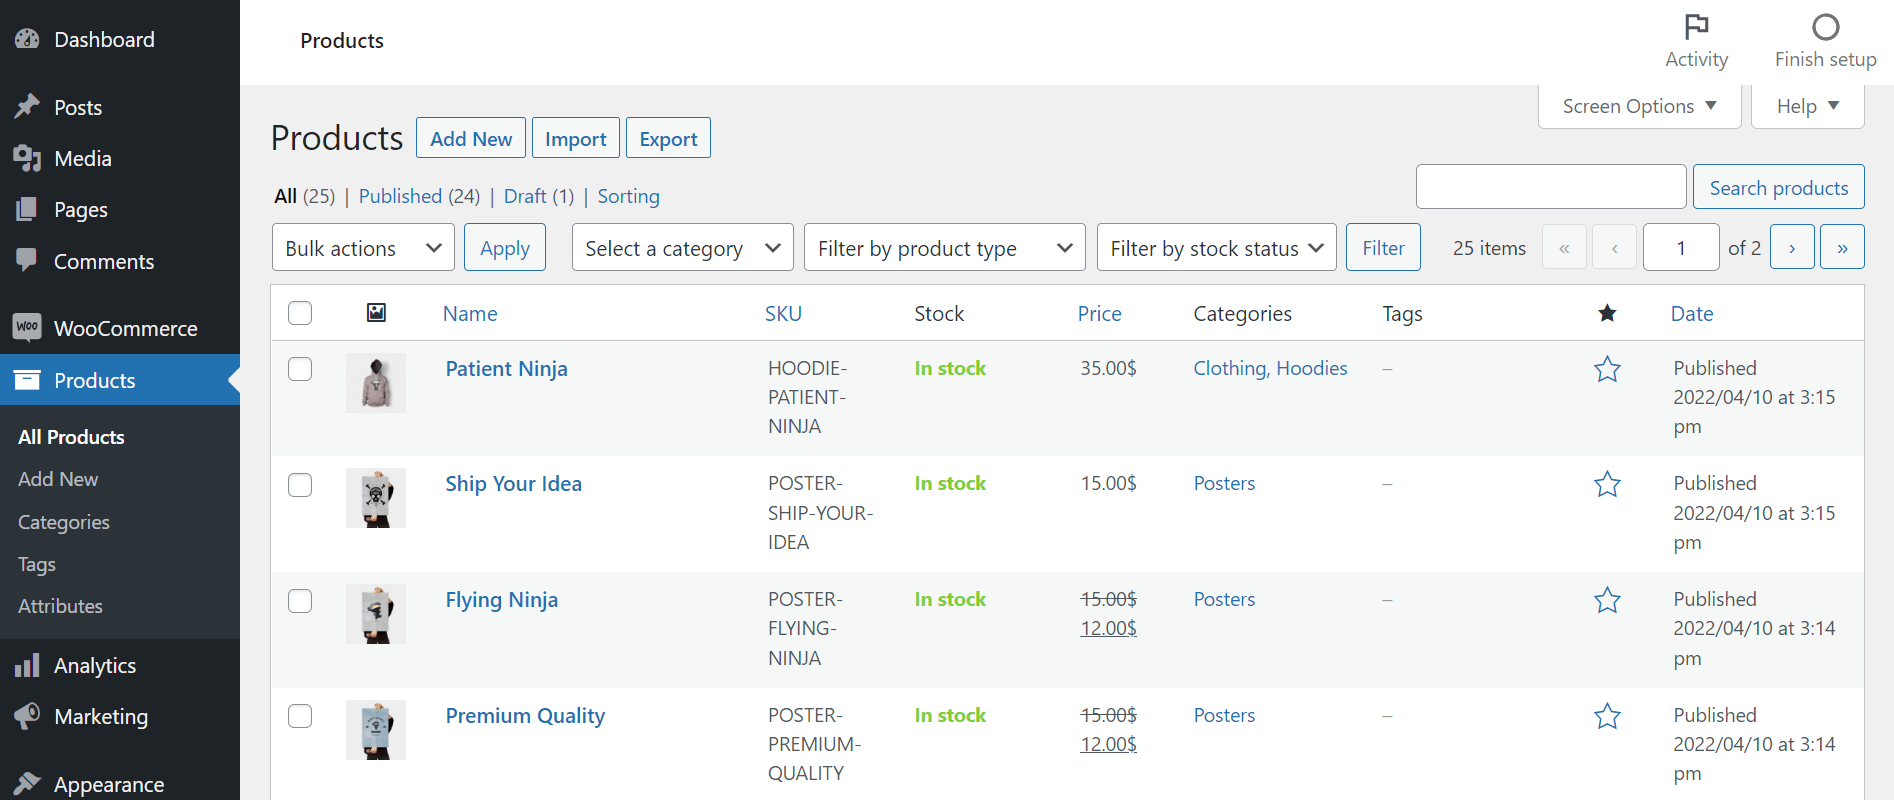This screenshot has height=800, width=1894.
Task: Open the Bulk actions dropdown
Action: 363,247
